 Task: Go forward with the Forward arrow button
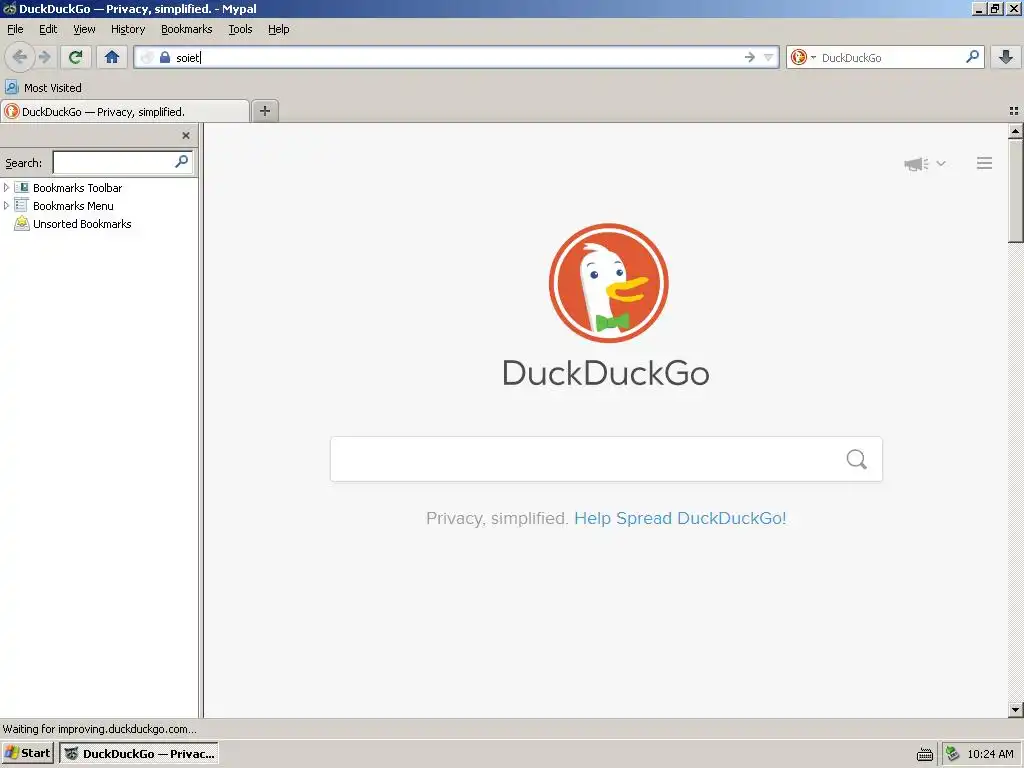pos(44,57)
